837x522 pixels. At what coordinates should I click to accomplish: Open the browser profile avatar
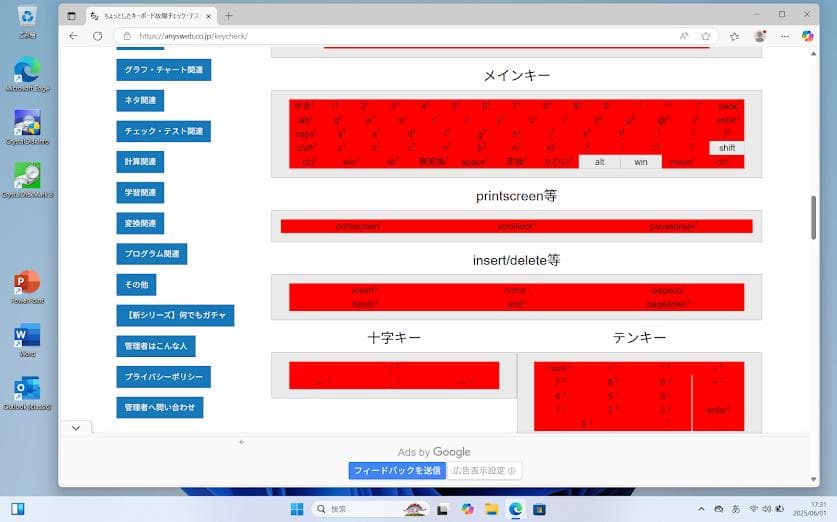point(760,36)
